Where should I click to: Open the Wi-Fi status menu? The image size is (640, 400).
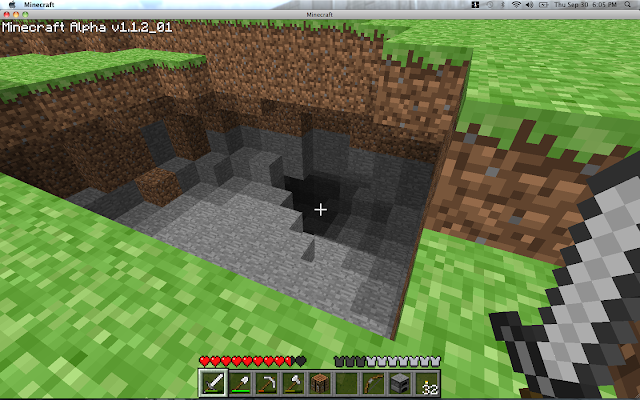coord(516,4)
